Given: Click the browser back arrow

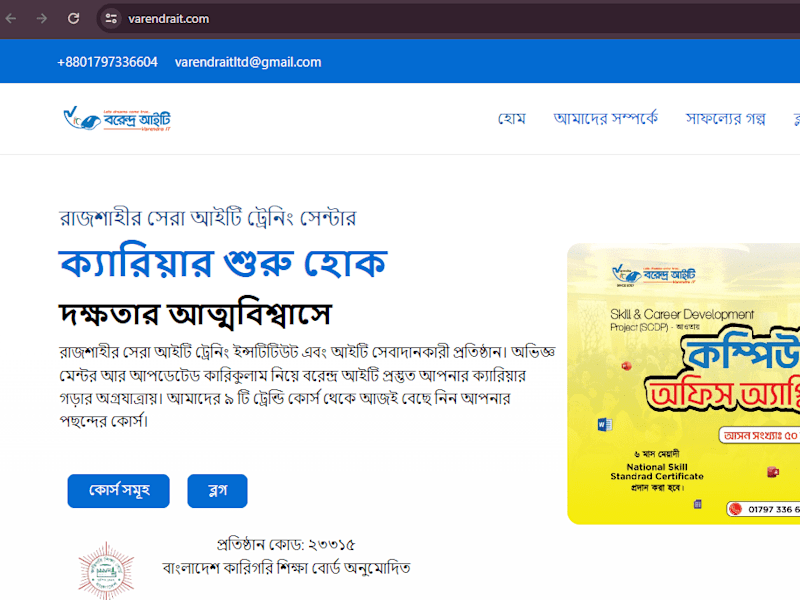Looking at the screenshot, I should 11,19.
